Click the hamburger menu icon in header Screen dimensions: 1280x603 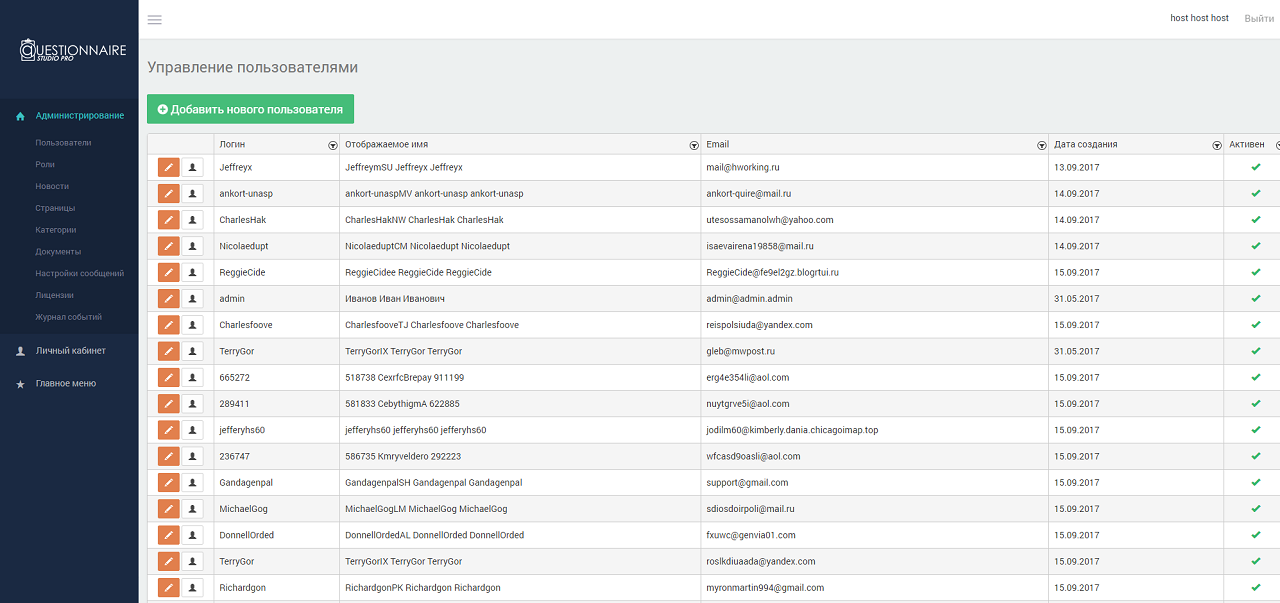tap(154, 19)
